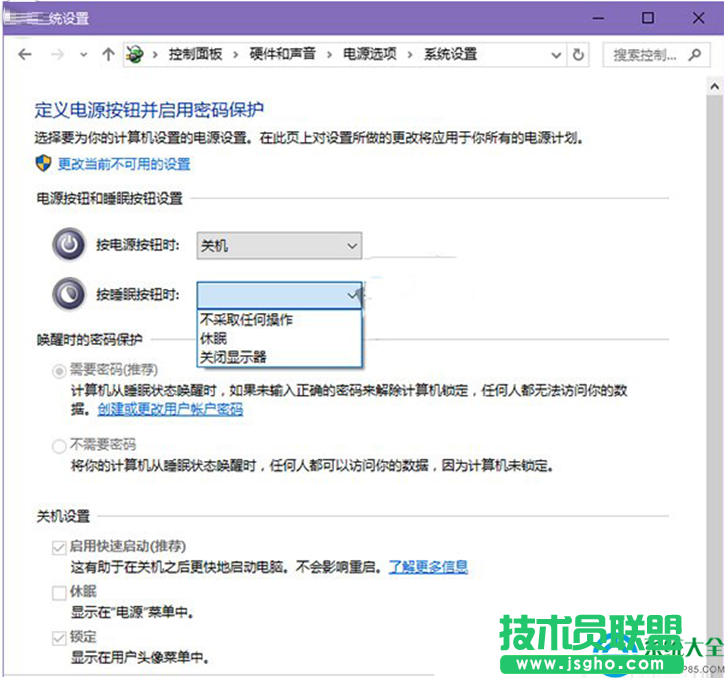This screenshot has width=727, height=680.
Task: Refresh the address bar location
Action: point(578,55)
